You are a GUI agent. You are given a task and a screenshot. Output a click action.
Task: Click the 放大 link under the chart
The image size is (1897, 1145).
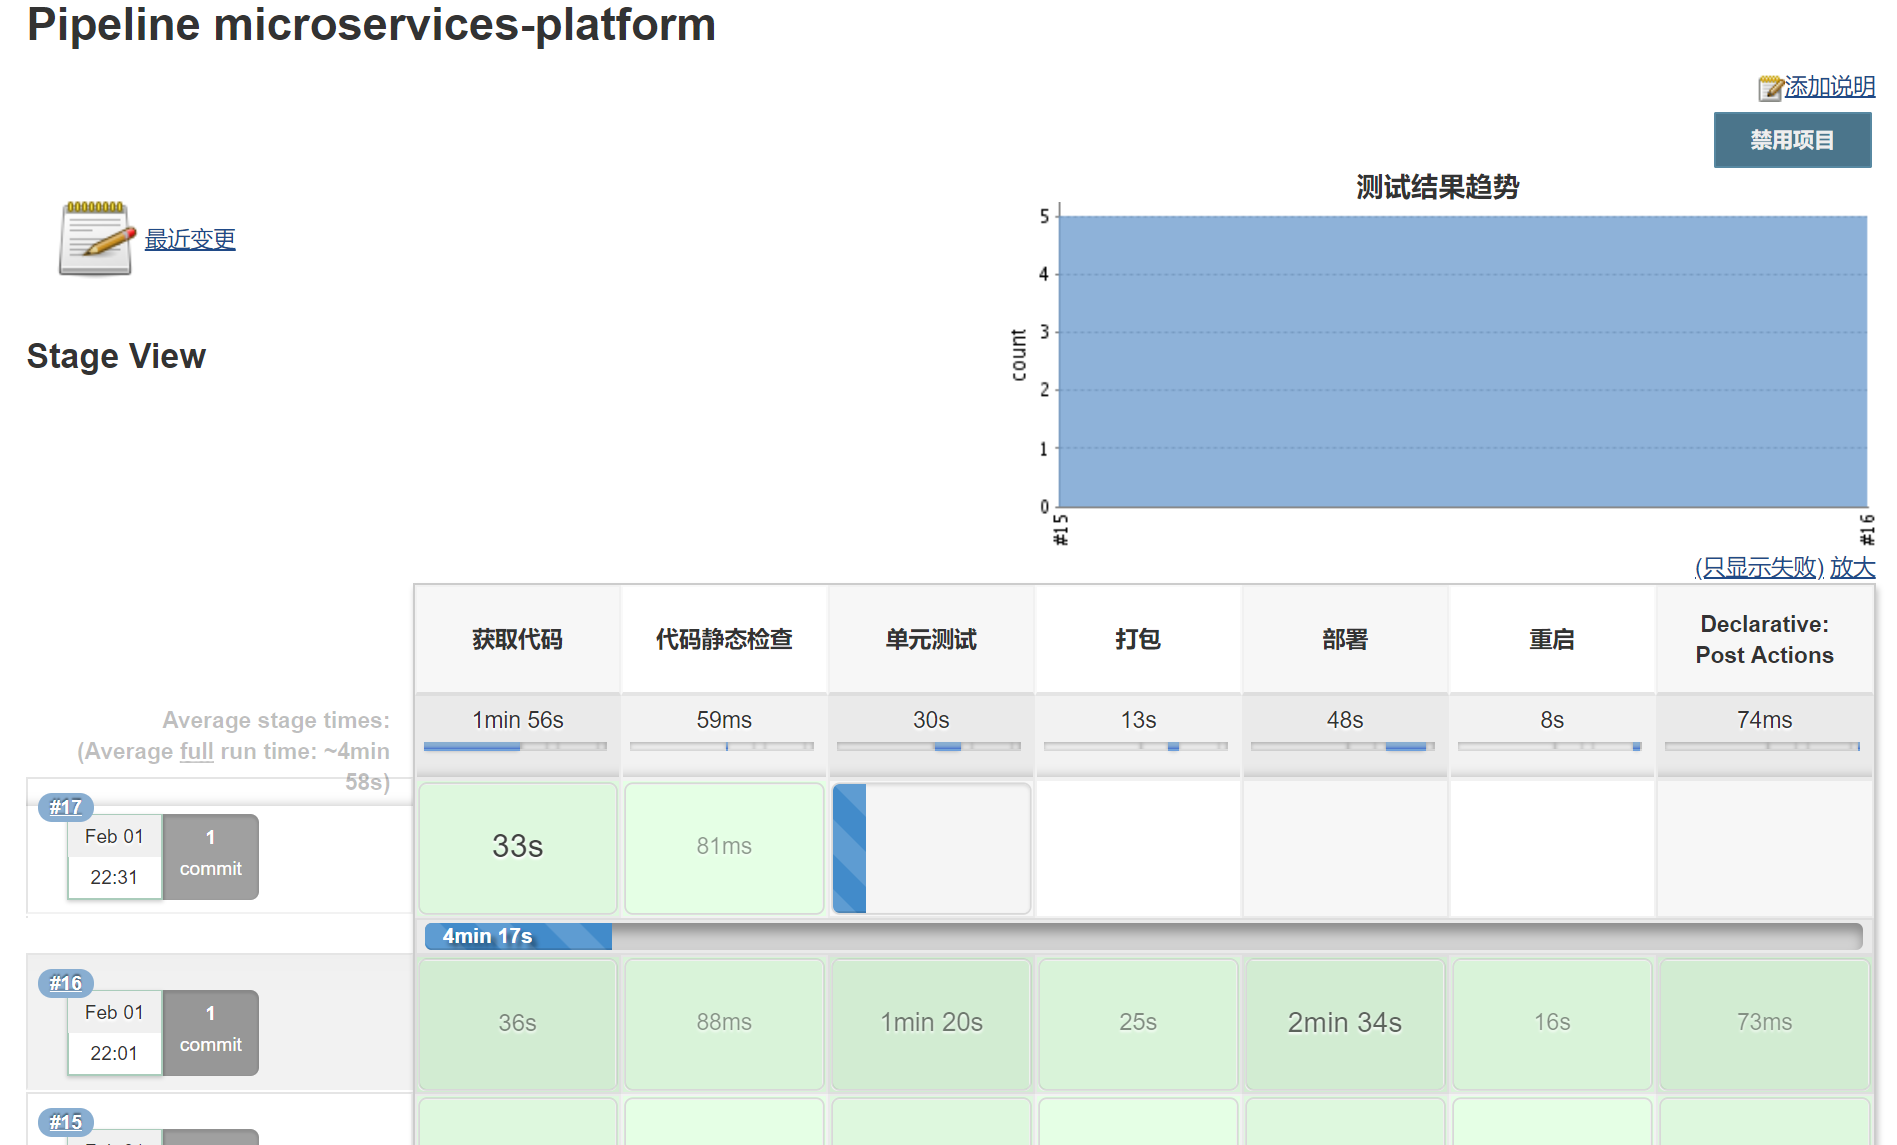pos(1853,568)
